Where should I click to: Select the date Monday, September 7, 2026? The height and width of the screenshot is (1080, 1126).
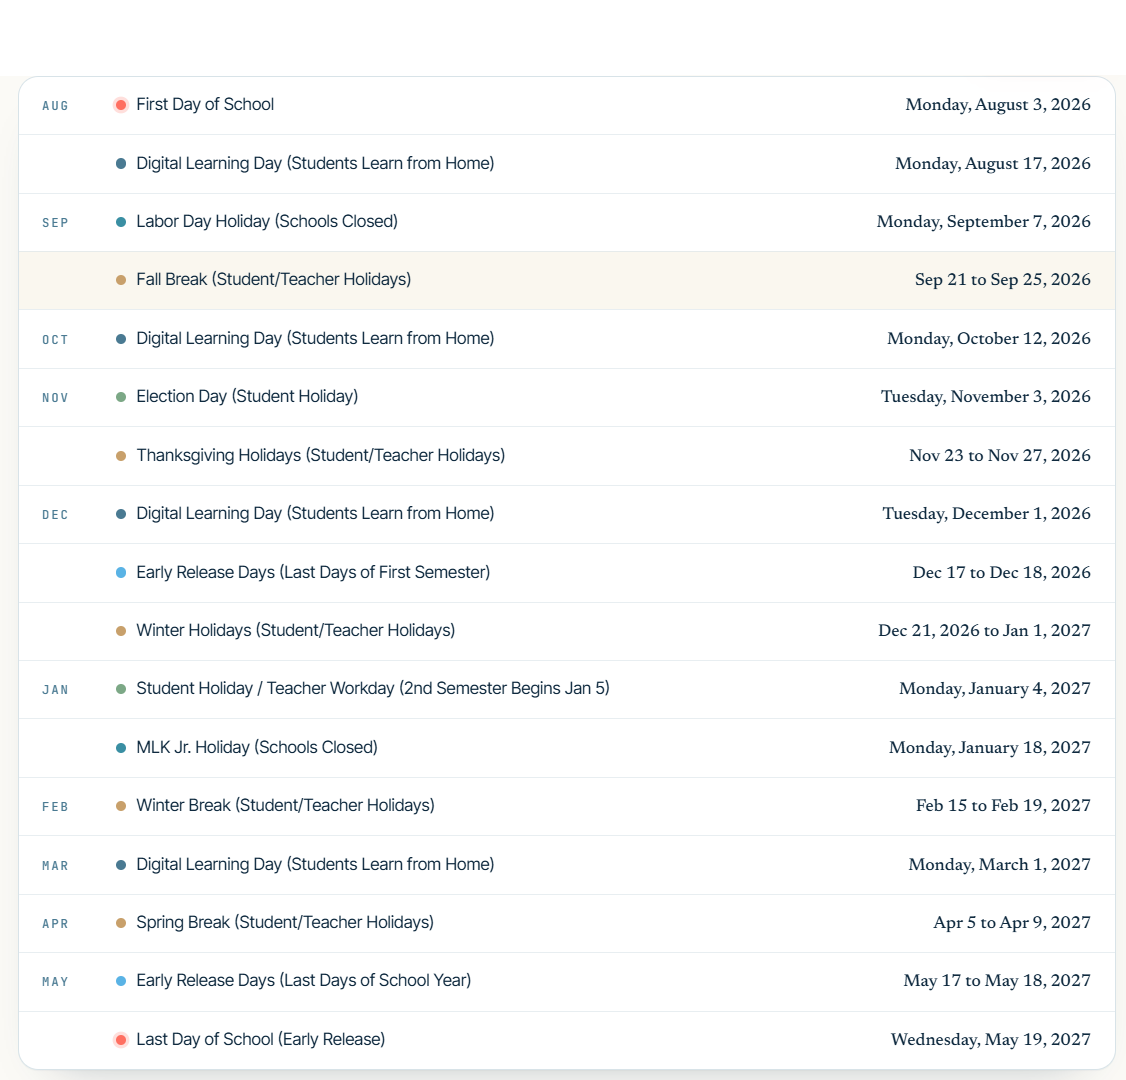coord(983,222)
